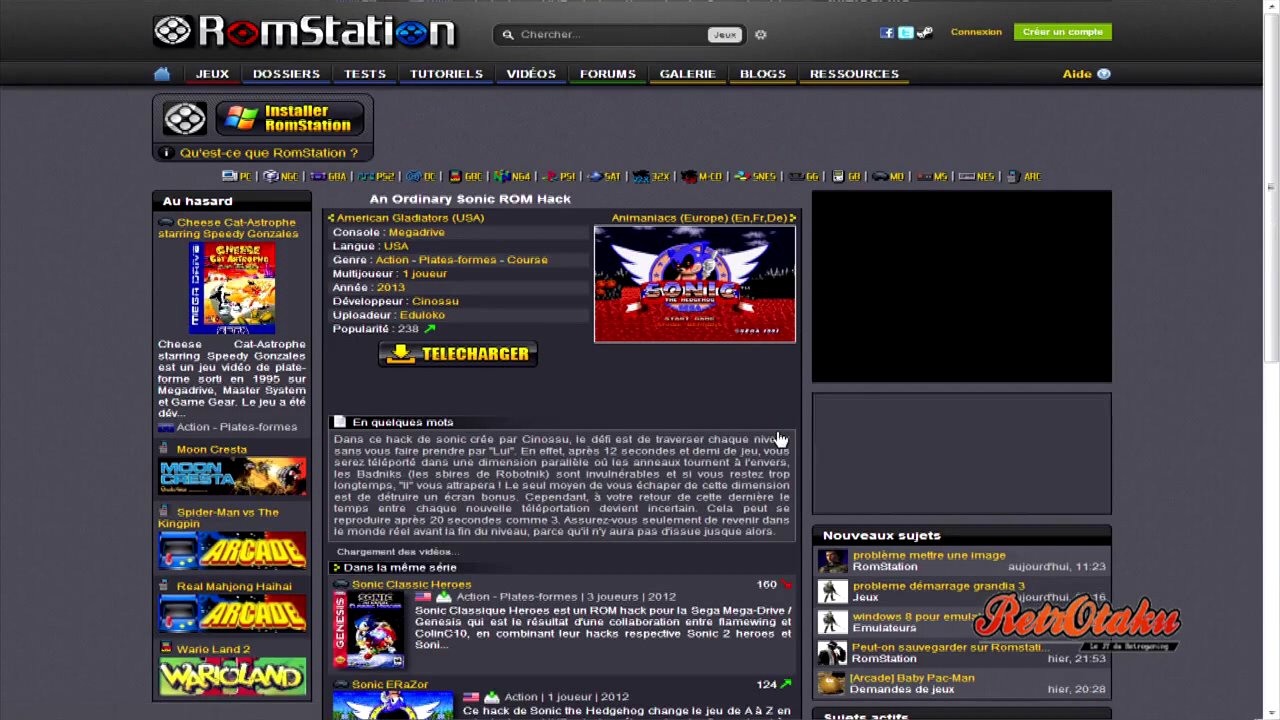
Task: Open the GALERIE menu
Action: [x=687, y=74]
